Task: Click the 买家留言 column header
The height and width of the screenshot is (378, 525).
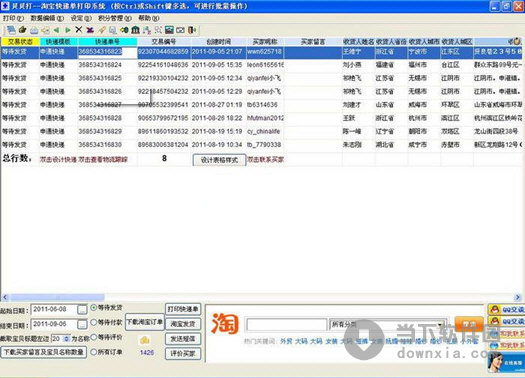Action: (x=313, y=42)
